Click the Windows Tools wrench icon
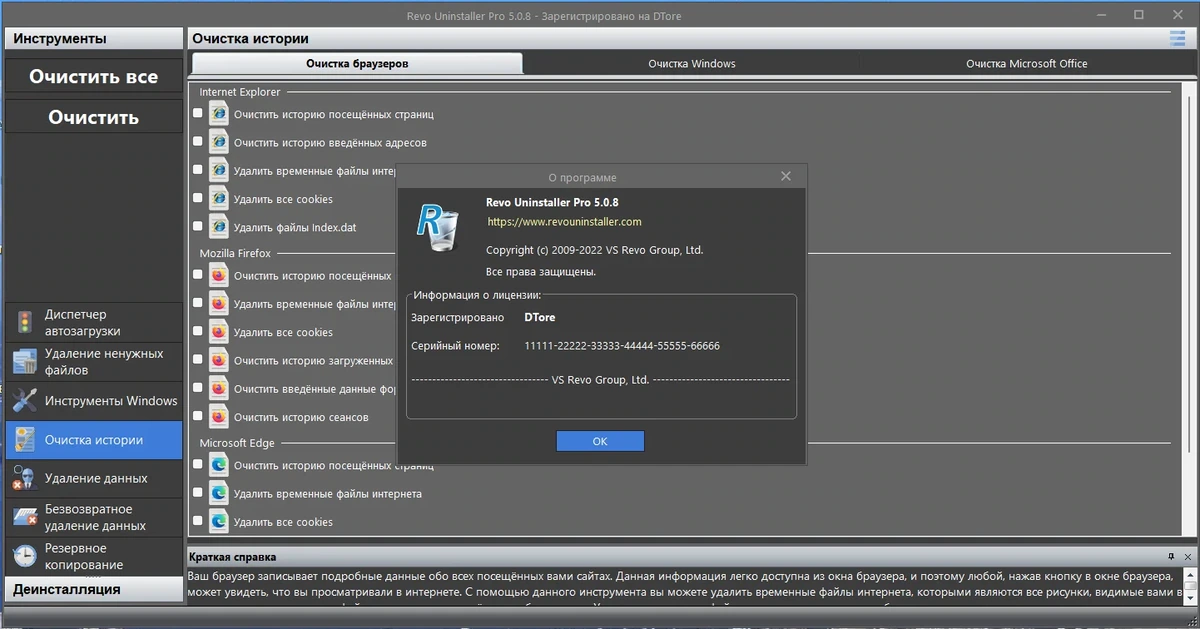This screenshot has width=1200, height=629. [x=24, y=401]
